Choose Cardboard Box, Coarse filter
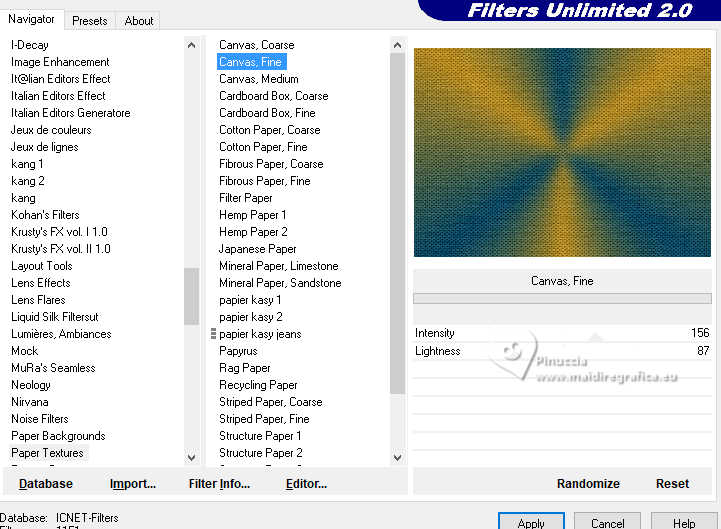721x529 pixels. coord(274,96)
